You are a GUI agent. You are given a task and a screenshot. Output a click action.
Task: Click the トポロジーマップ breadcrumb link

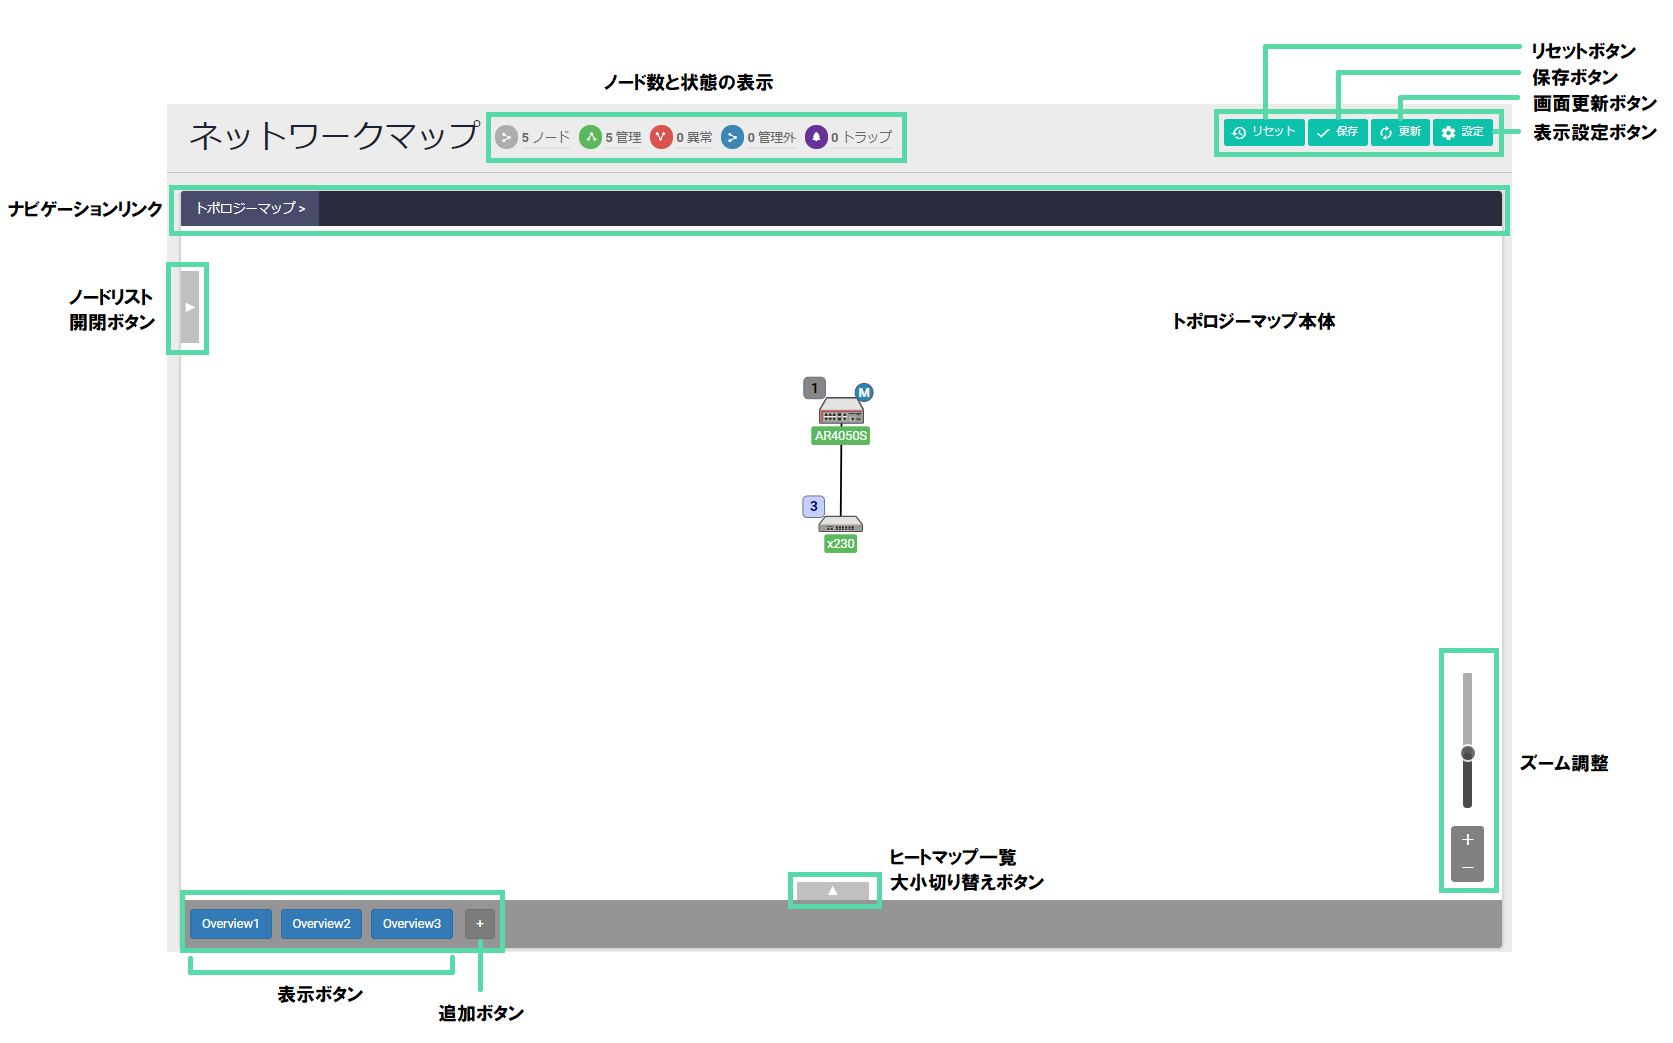pos(250,208)
